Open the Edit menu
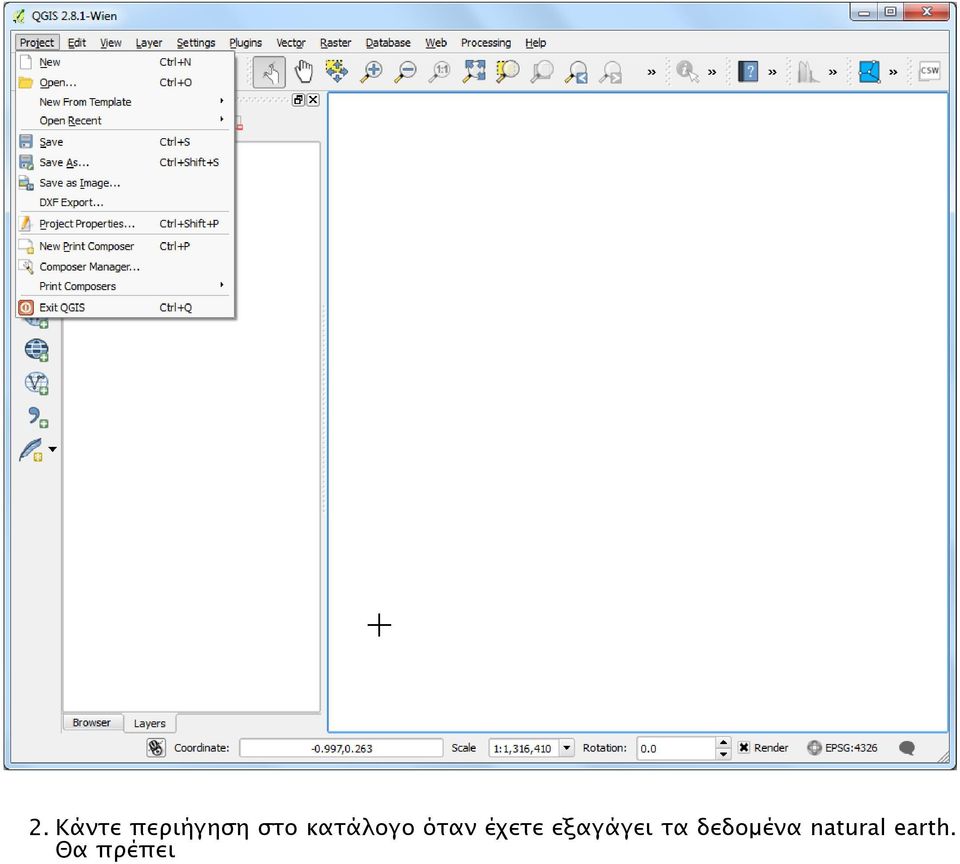 (x=77, y=43)
